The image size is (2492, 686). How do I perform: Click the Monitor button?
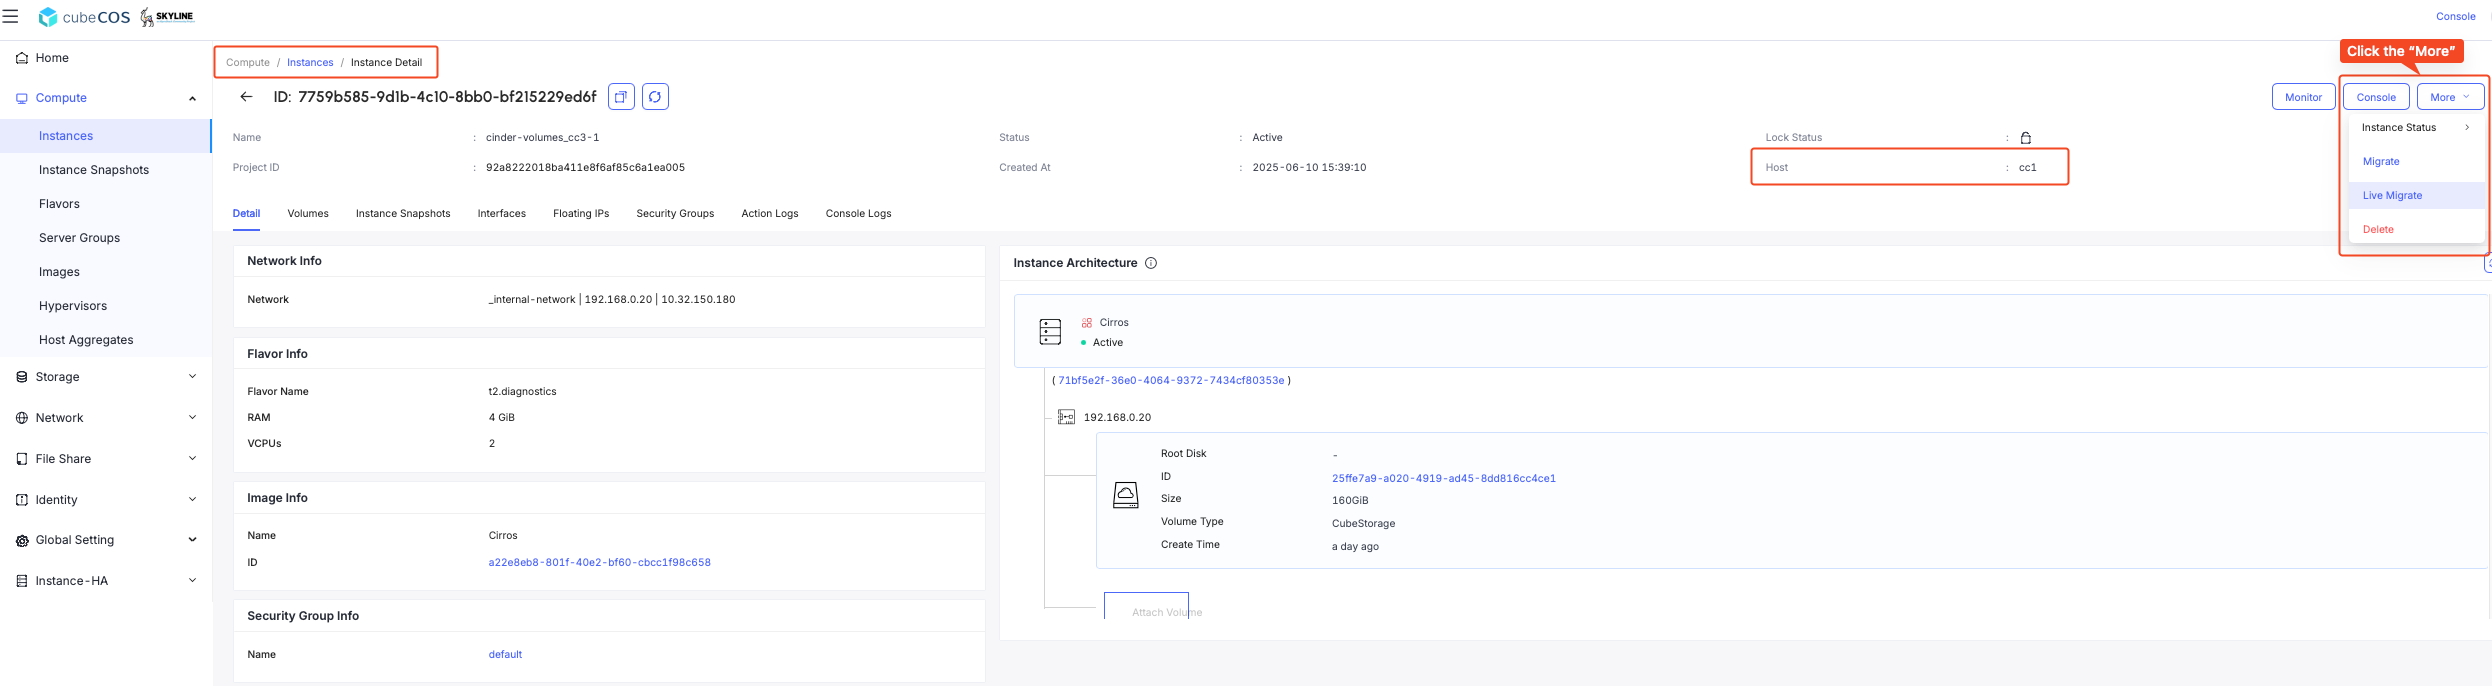[2303, 97]
